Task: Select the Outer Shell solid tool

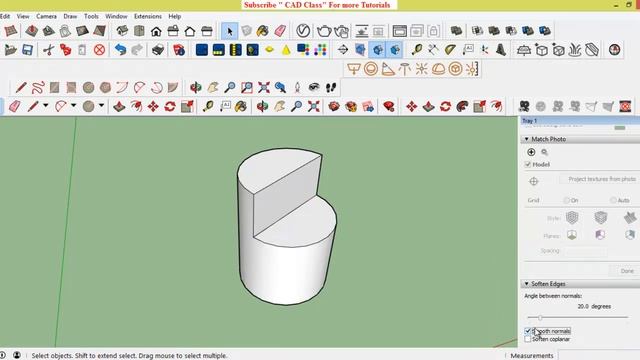Action: 456,31
